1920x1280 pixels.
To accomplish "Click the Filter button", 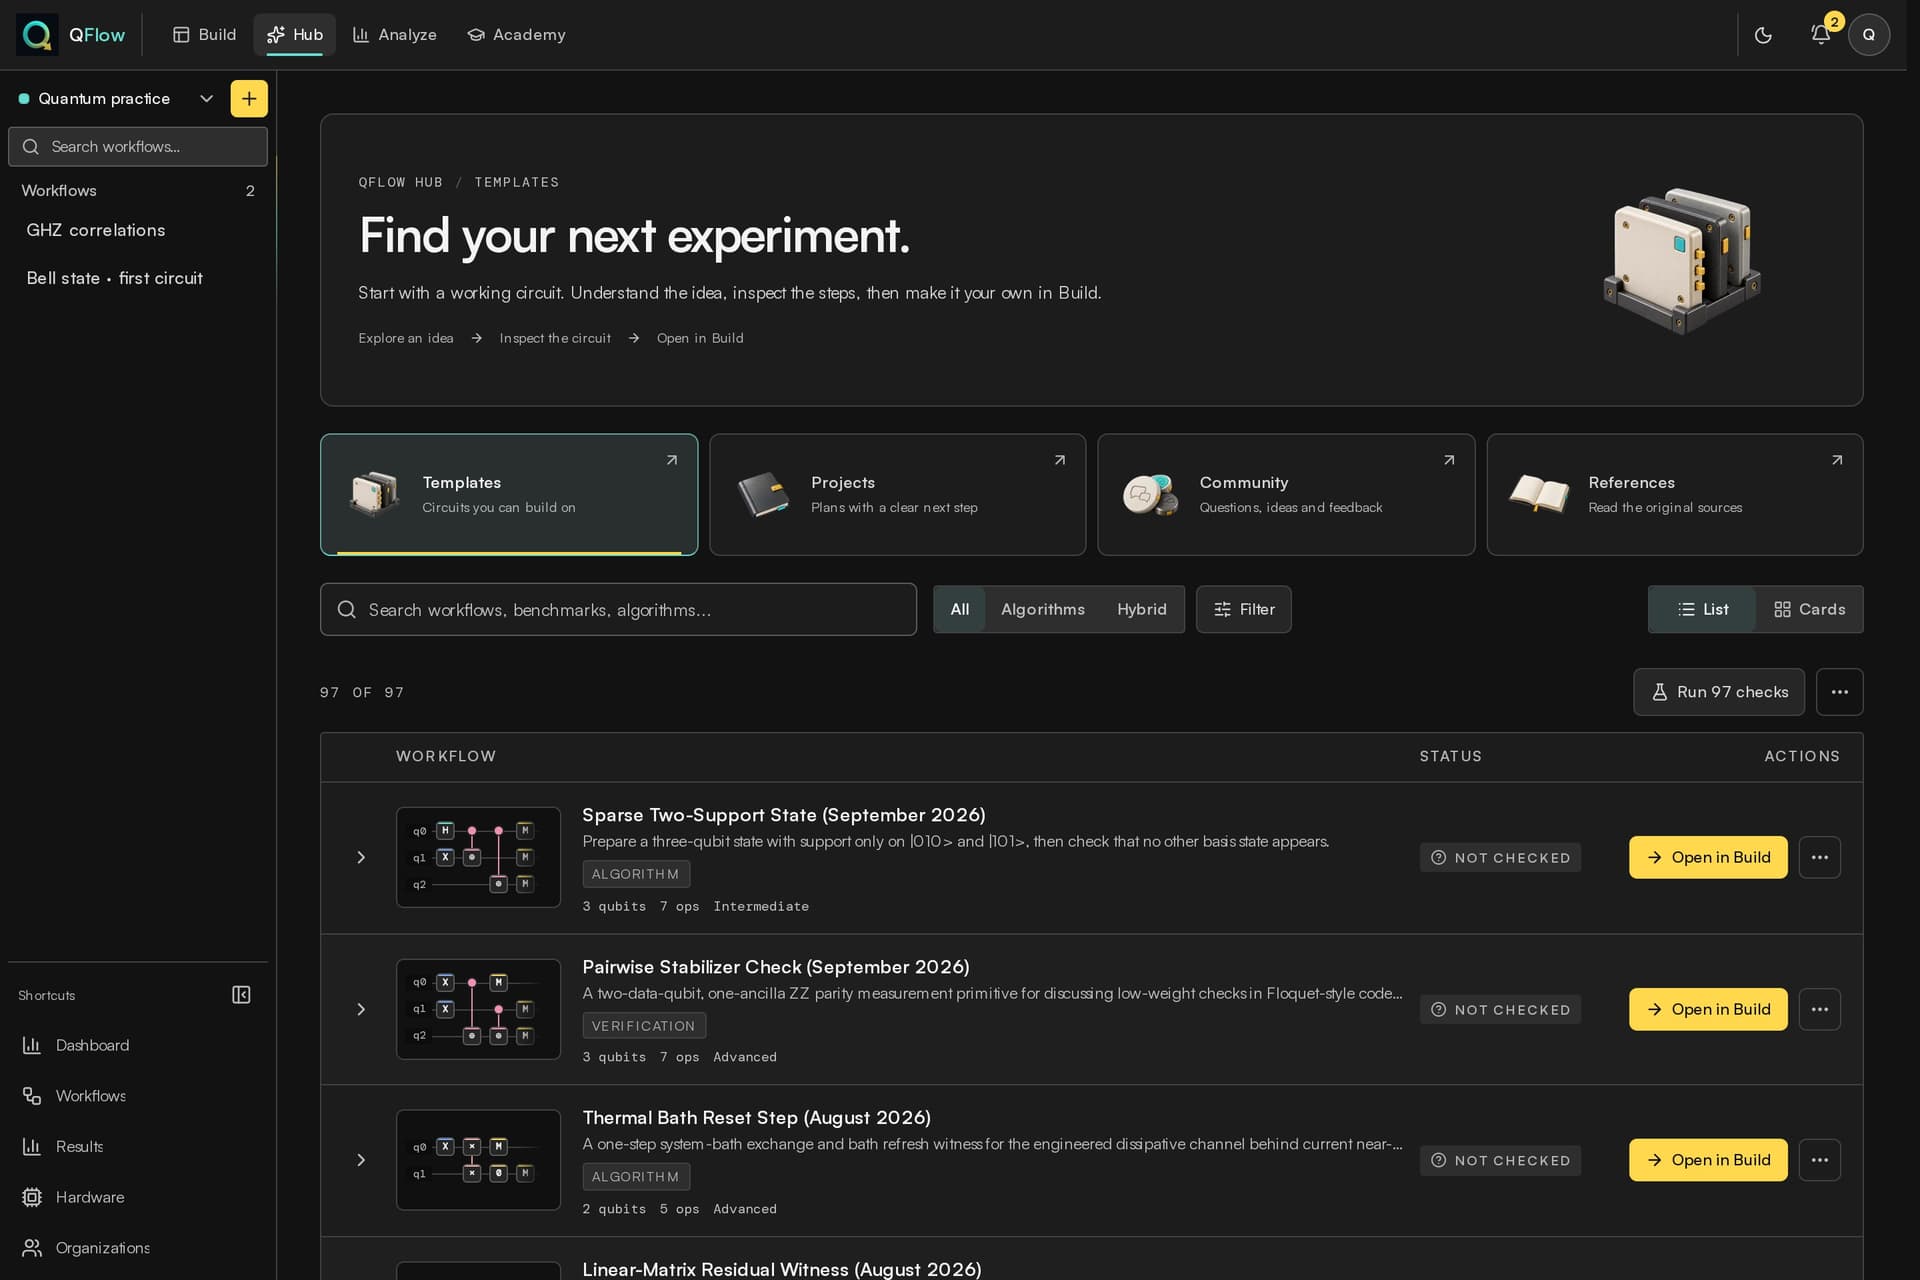I will [1243, 610].
